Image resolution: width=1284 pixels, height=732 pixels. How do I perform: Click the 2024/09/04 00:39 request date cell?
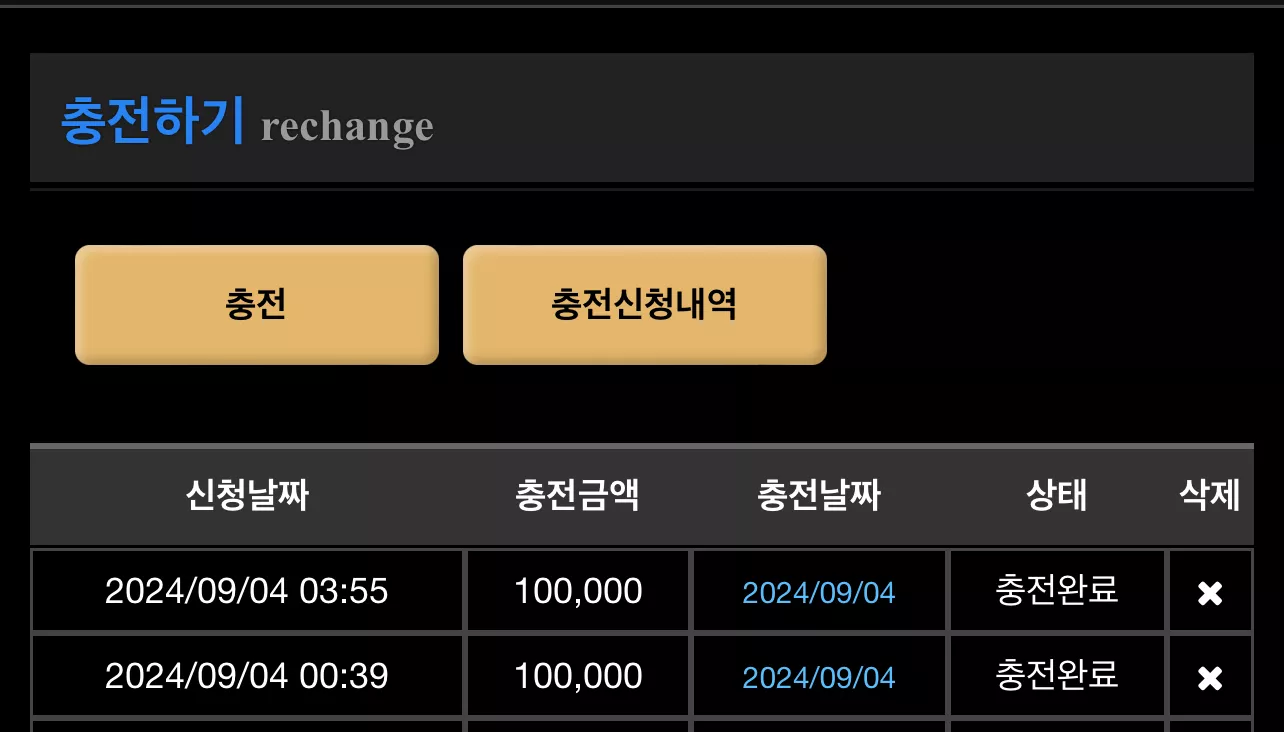tap(247, 676)
